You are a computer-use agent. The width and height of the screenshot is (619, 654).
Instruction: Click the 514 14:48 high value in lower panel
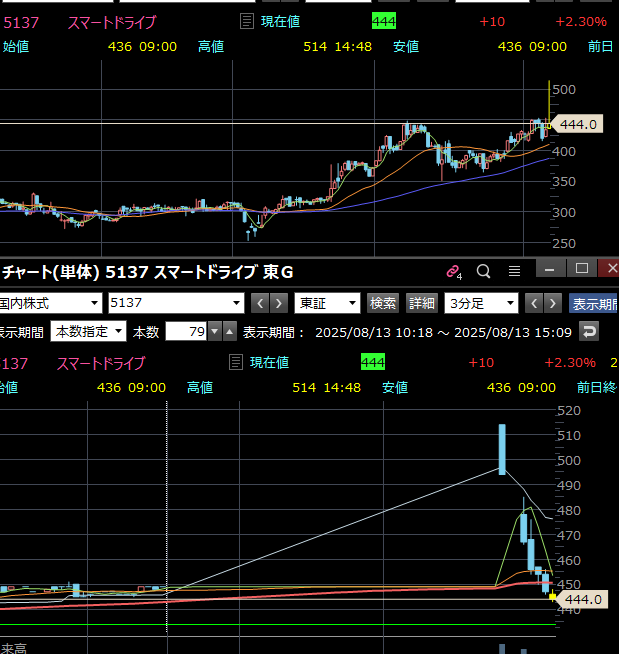point(326,387)
